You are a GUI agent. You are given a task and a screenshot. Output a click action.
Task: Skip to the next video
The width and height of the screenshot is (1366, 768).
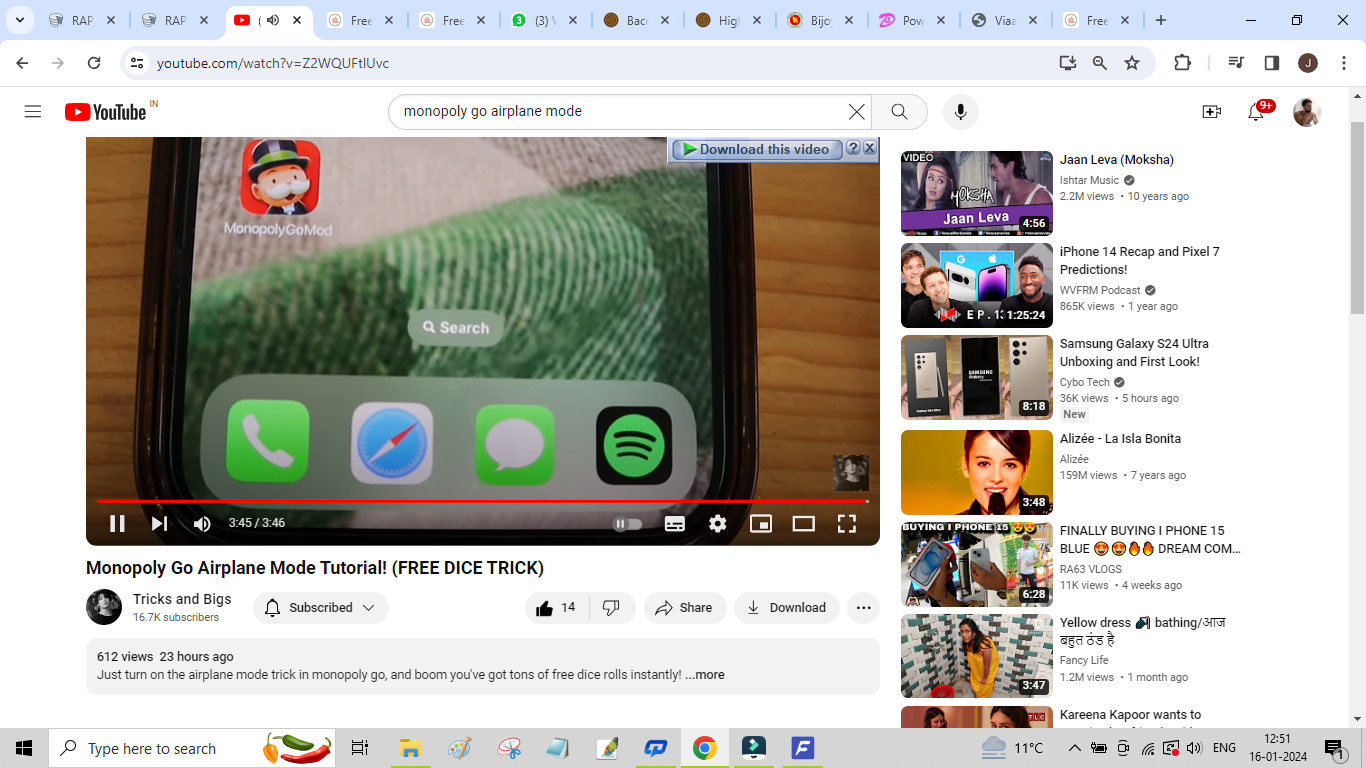[x=159, y=523]
